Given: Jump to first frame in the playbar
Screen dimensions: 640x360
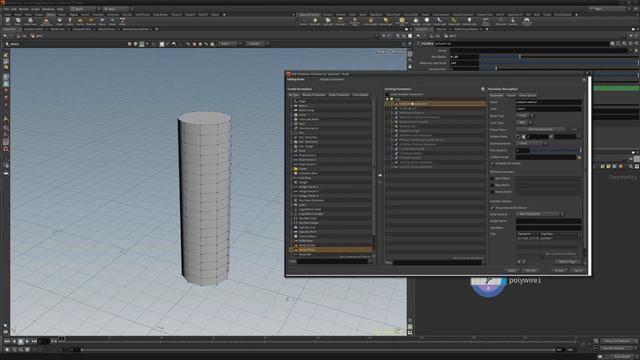Looking at the screenshot, I should [x=7, y=341].
